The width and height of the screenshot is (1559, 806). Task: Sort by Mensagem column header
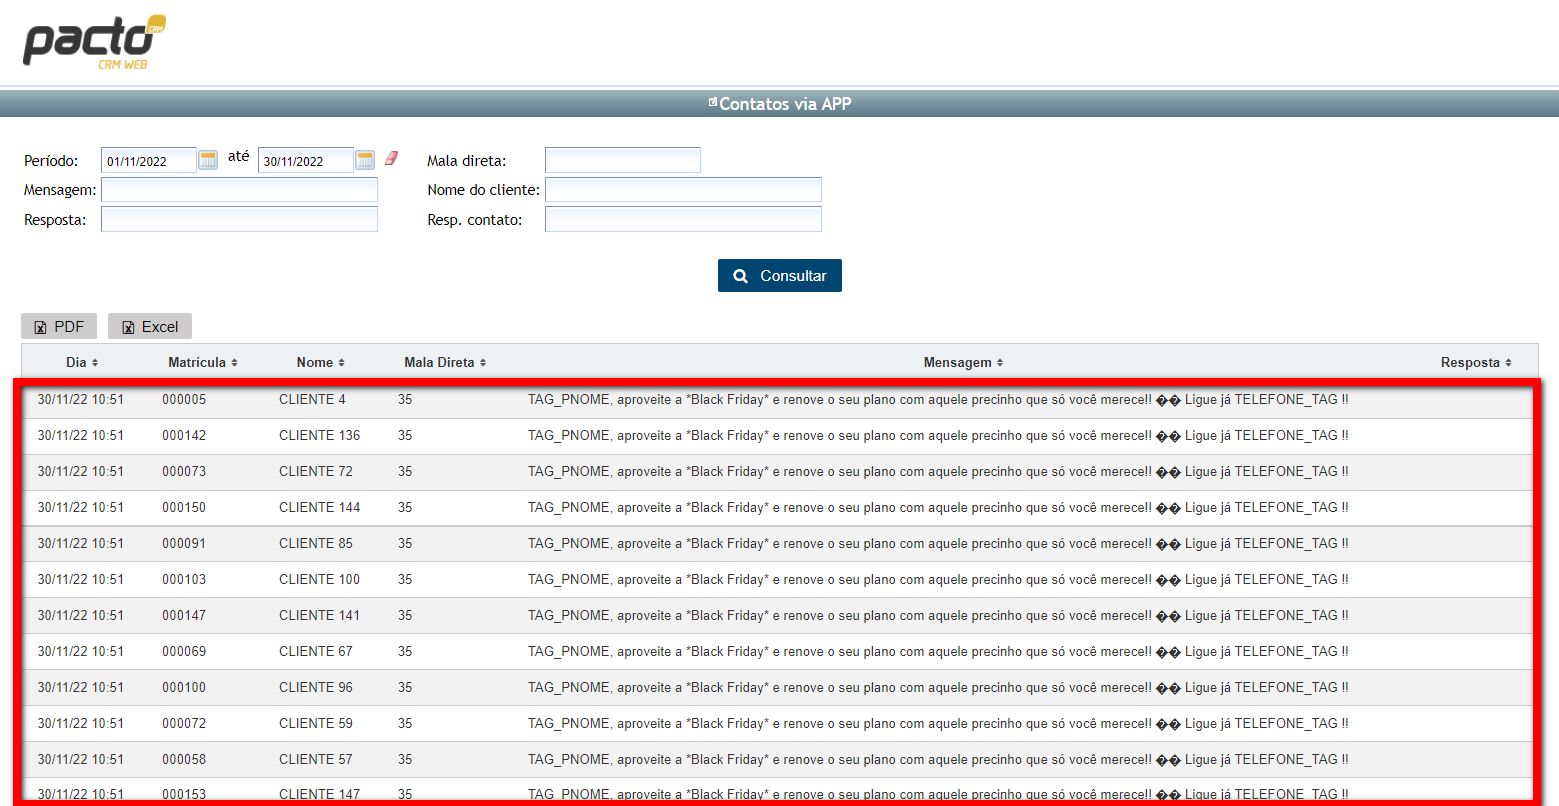963,362
